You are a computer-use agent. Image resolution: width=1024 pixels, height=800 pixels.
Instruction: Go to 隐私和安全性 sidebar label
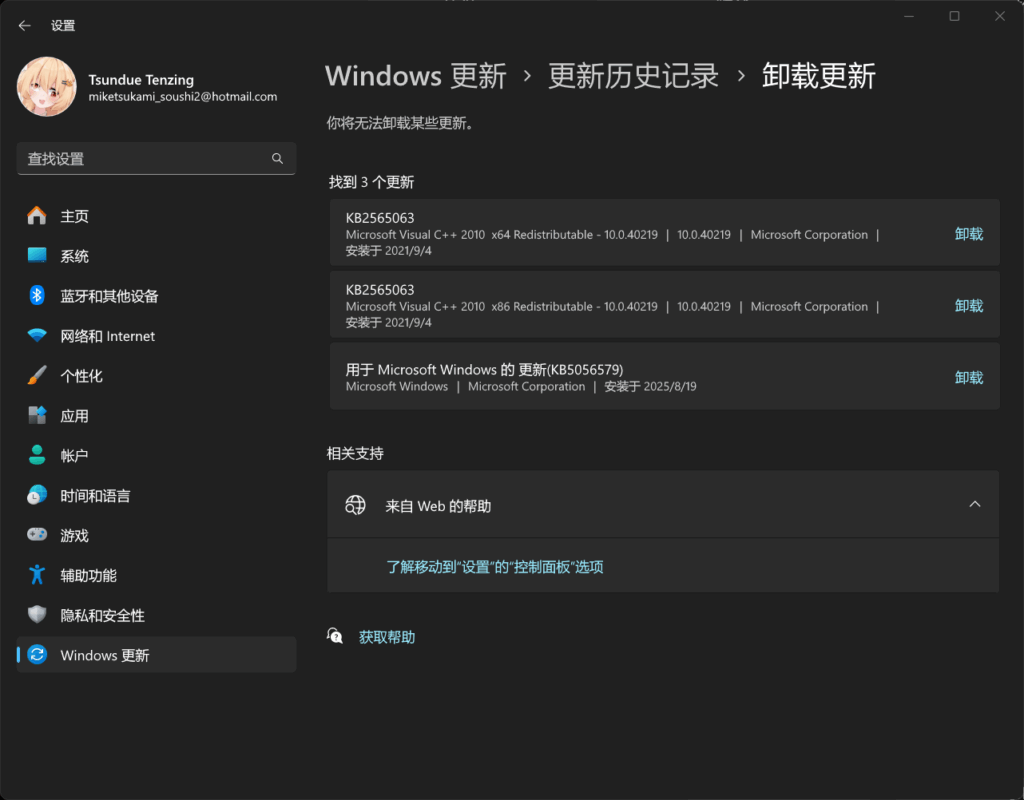click(103, 615)
